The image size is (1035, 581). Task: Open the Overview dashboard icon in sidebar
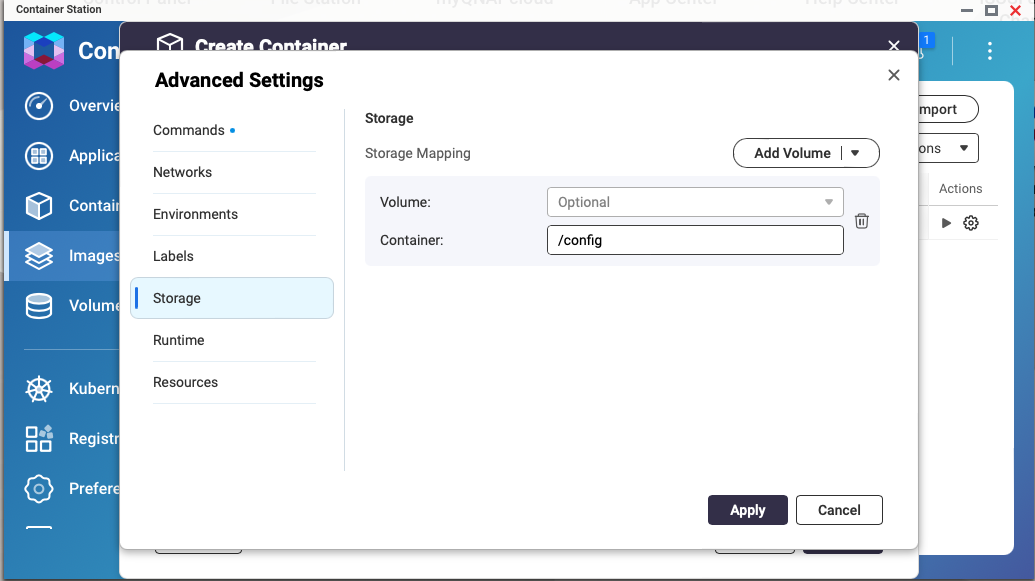39,106
